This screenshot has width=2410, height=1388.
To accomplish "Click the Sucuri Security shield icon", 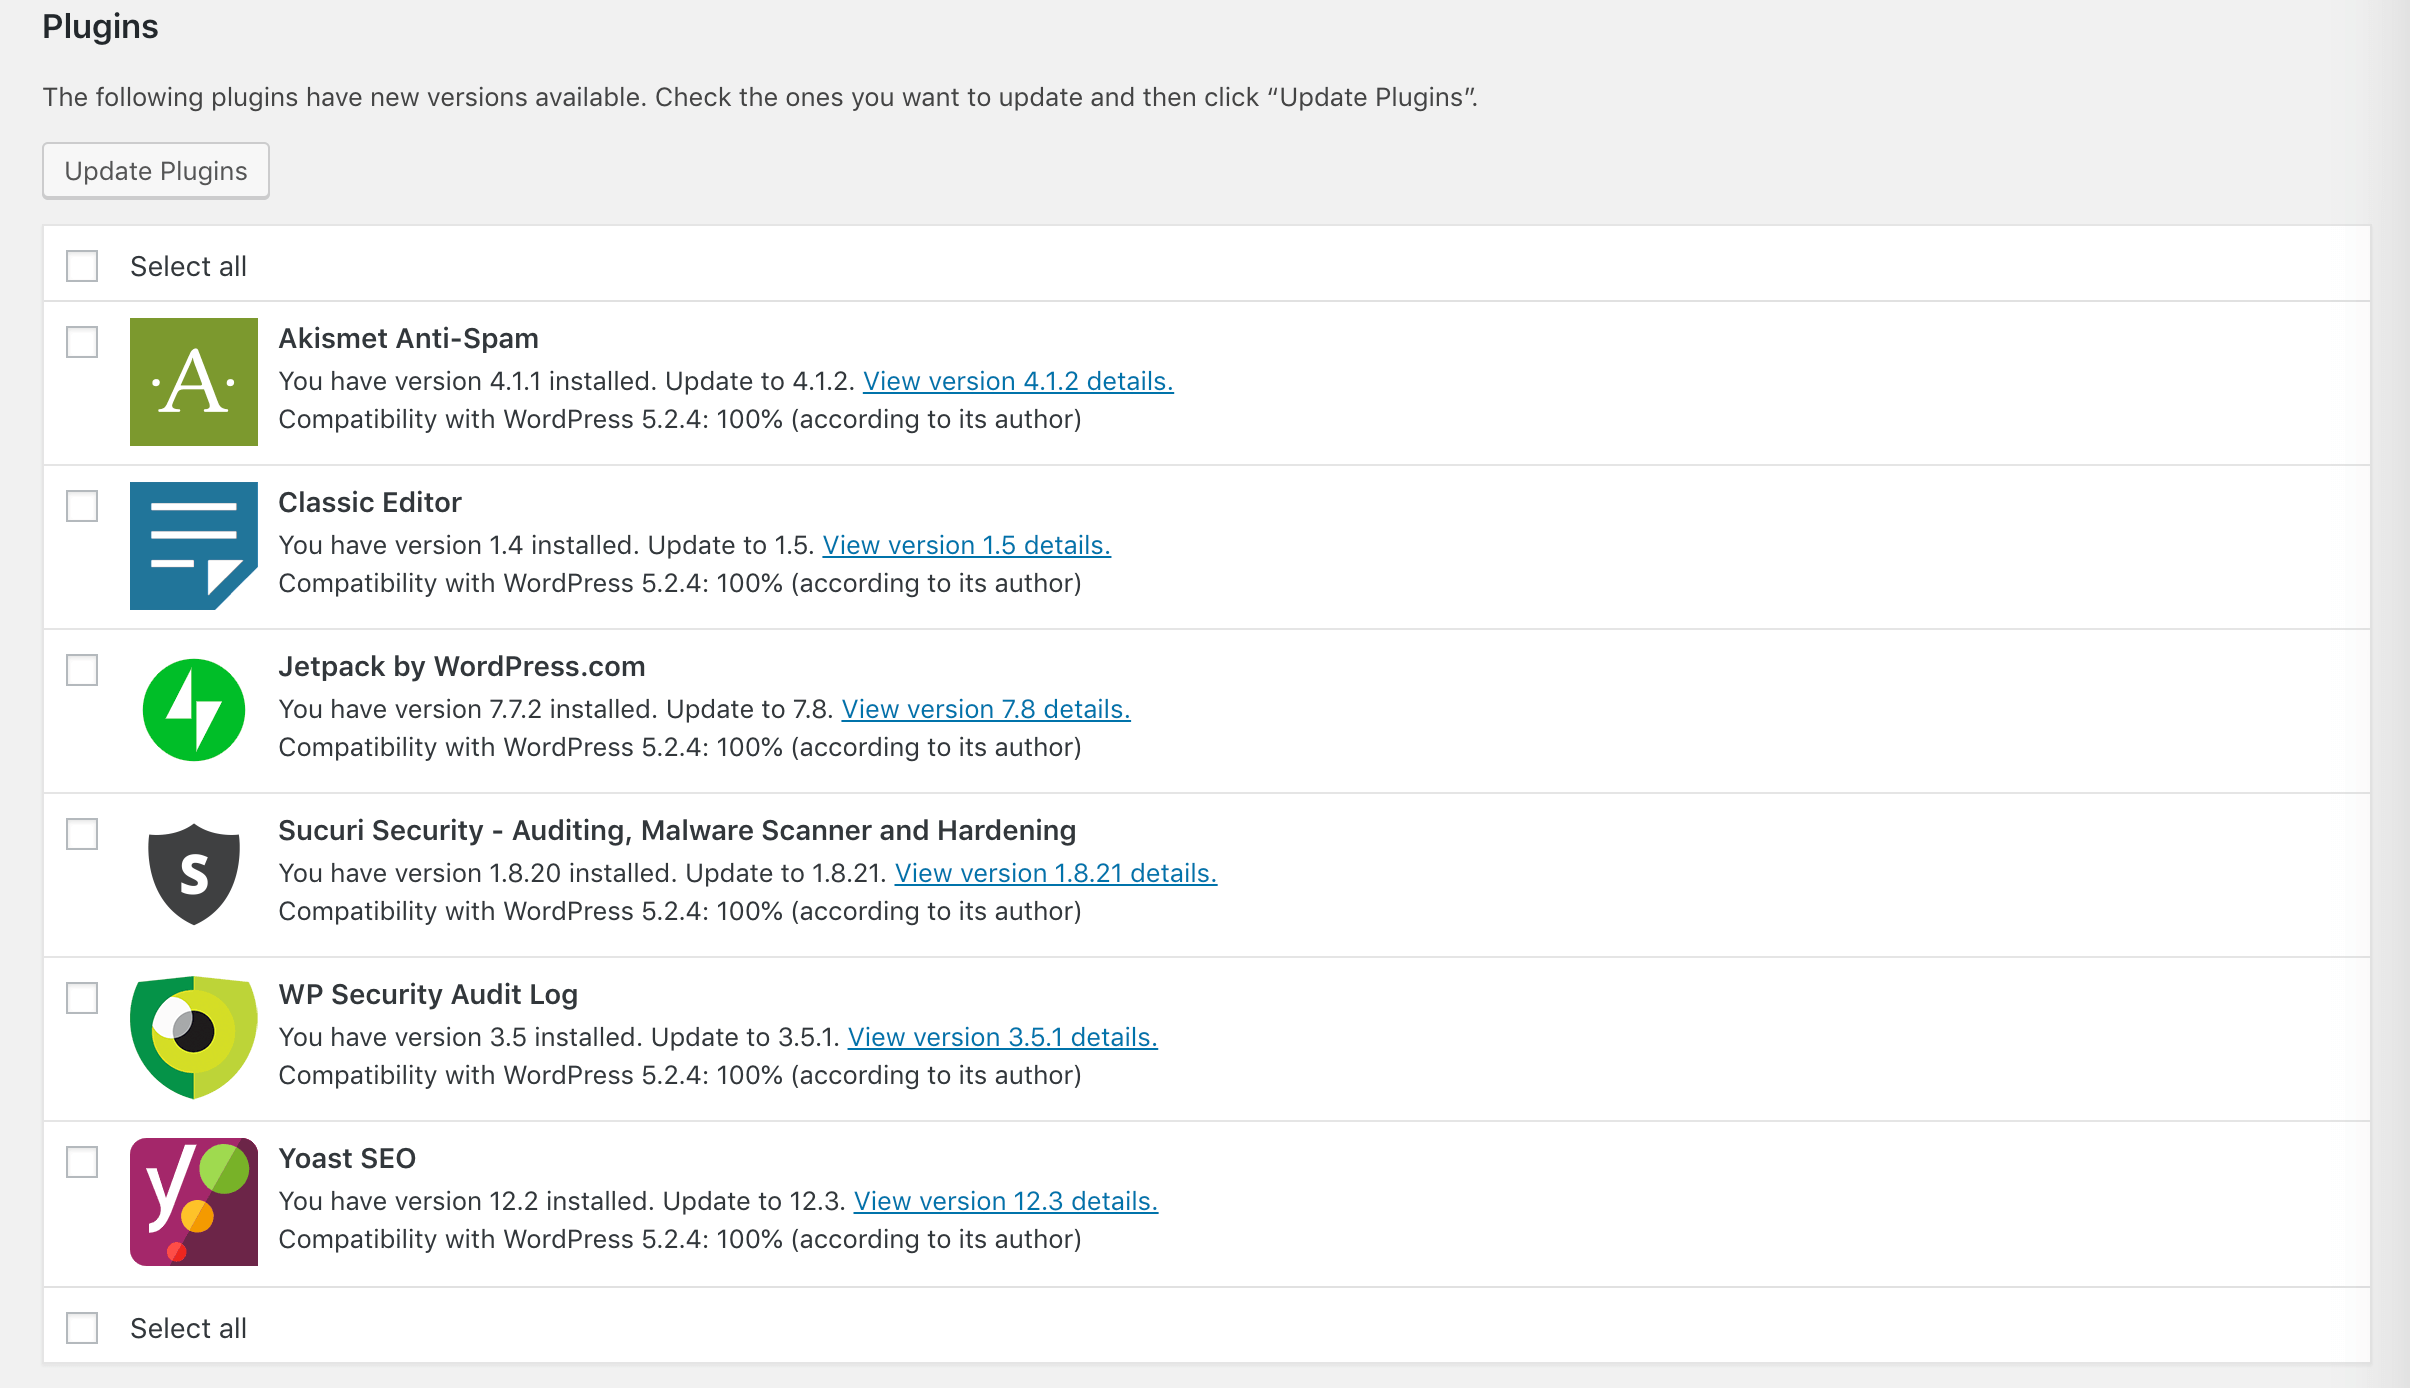I will click(194, 874).
